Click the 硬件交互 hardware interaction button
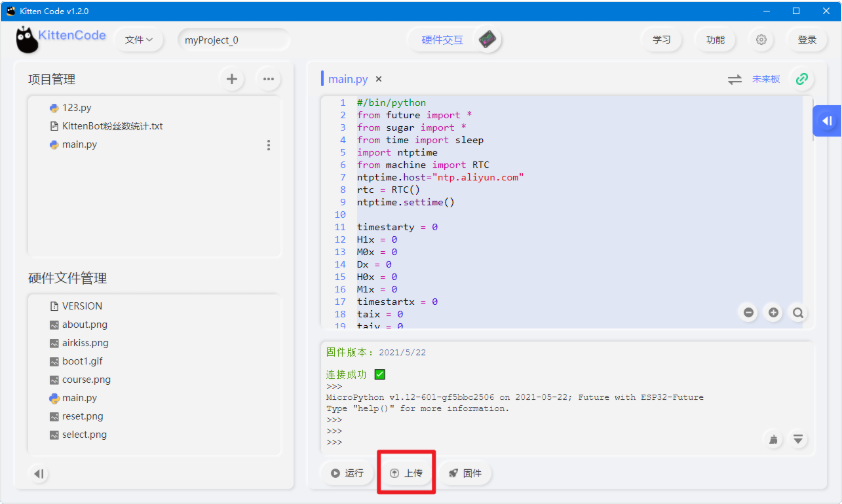The width and height of the screenshot is (842, 504). (442, 40)
